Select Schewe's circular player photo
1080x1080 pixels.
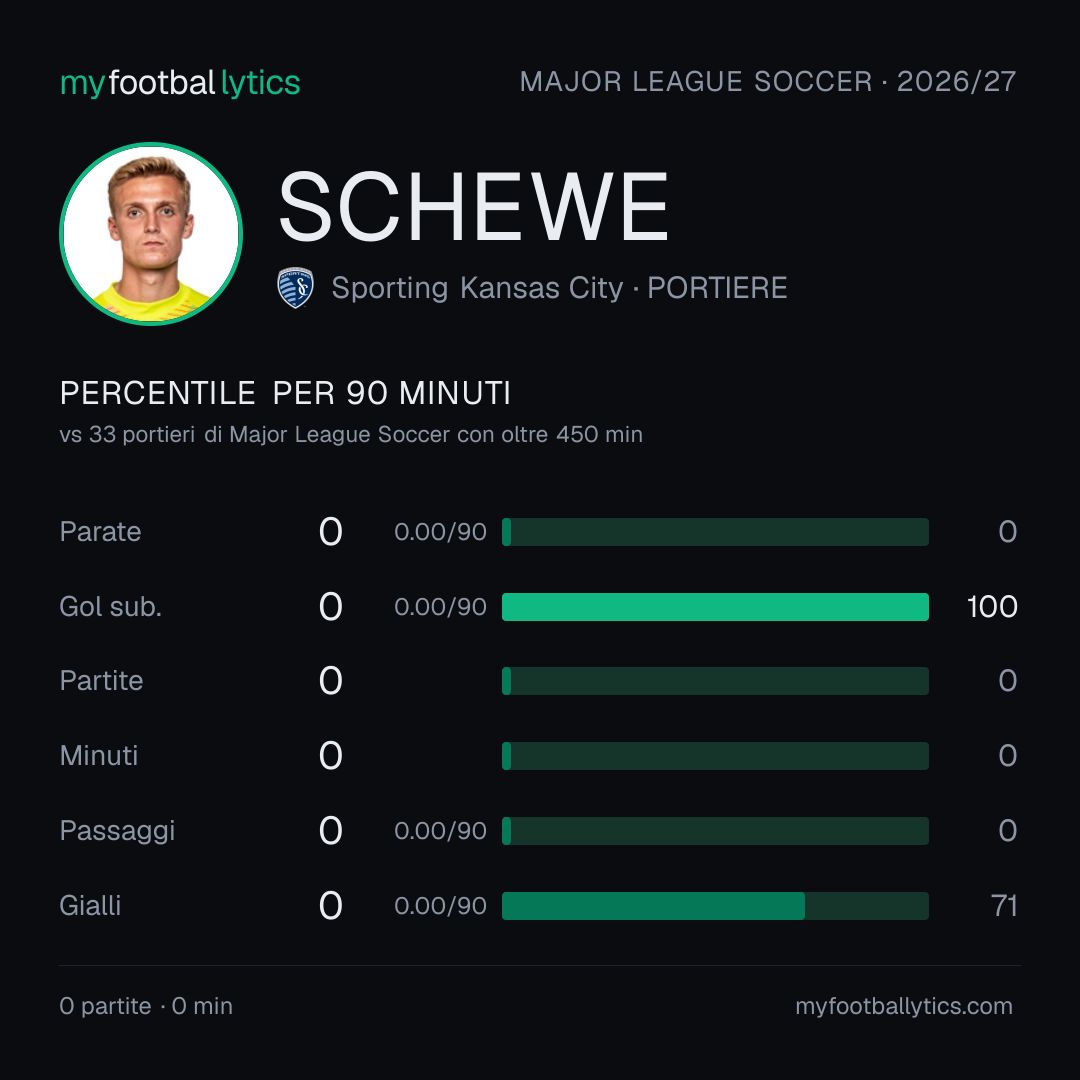[x=151, y=234]
